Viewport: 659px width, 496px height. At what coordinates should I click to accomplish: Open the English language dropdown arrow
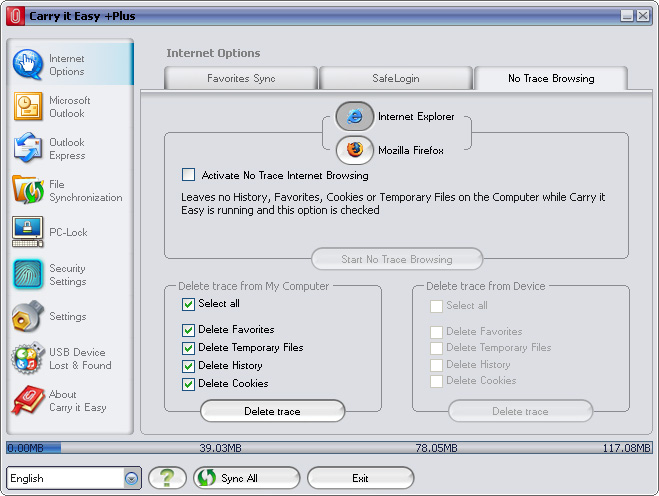[132, 478]
